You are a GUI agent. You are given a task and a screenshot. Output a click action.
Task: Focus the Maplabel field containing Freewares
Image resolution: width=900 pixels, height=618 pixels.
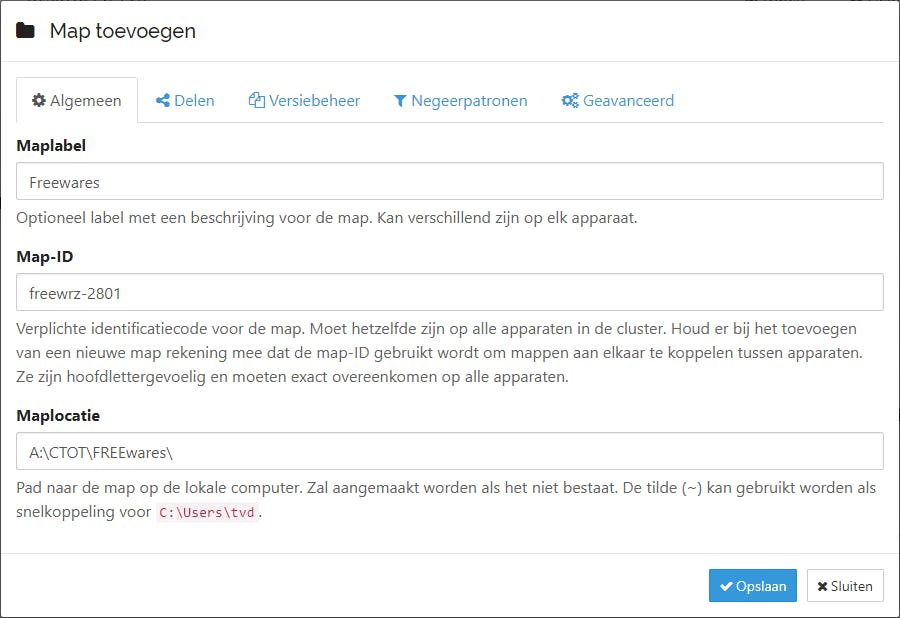point(450,182)
